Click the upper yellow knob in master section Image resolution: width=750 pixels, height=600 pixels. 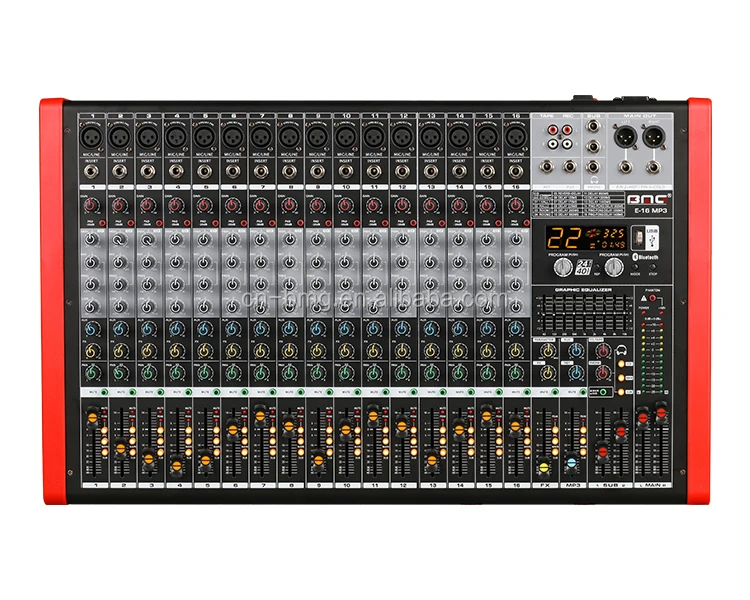tap(548, 351)
